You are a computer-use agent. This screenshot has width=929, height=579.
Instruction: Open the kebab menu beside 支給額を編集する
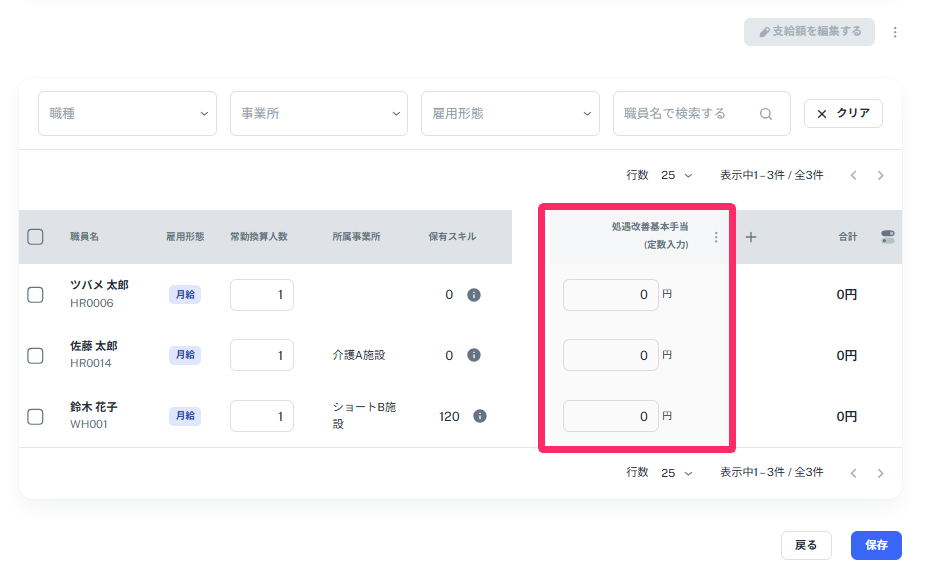point(895,31)
